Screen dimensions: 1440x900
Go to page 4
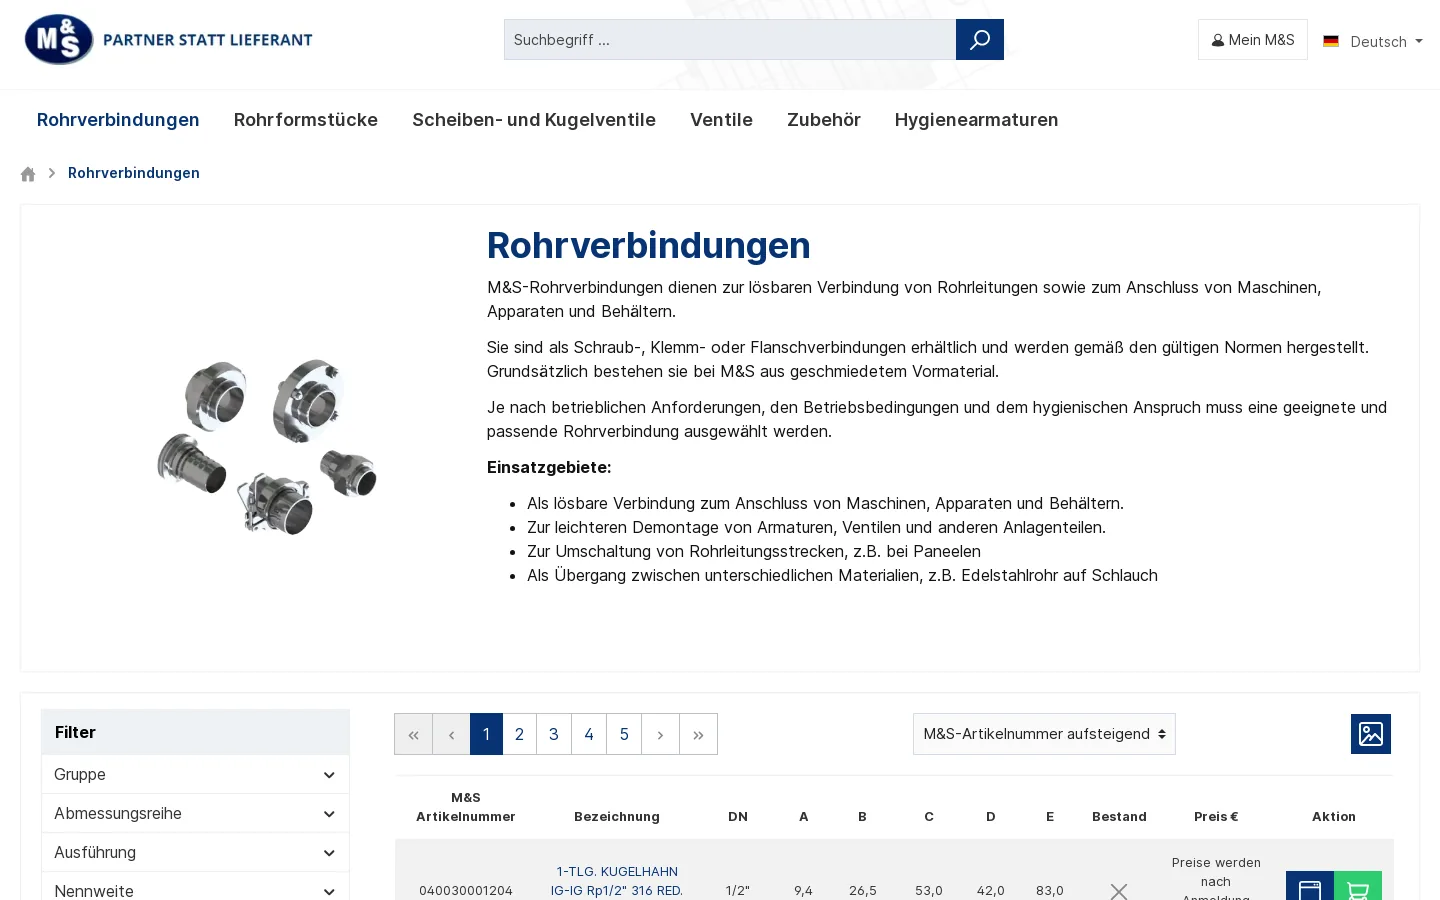point(589,734)
